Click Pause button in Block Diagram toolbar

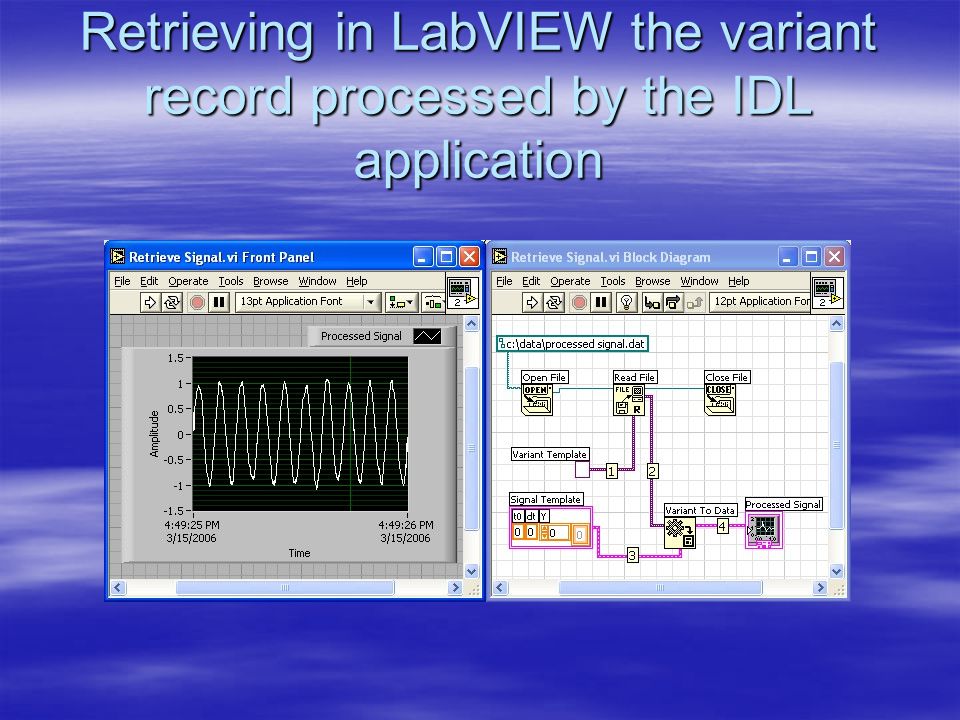pos(601,302)
